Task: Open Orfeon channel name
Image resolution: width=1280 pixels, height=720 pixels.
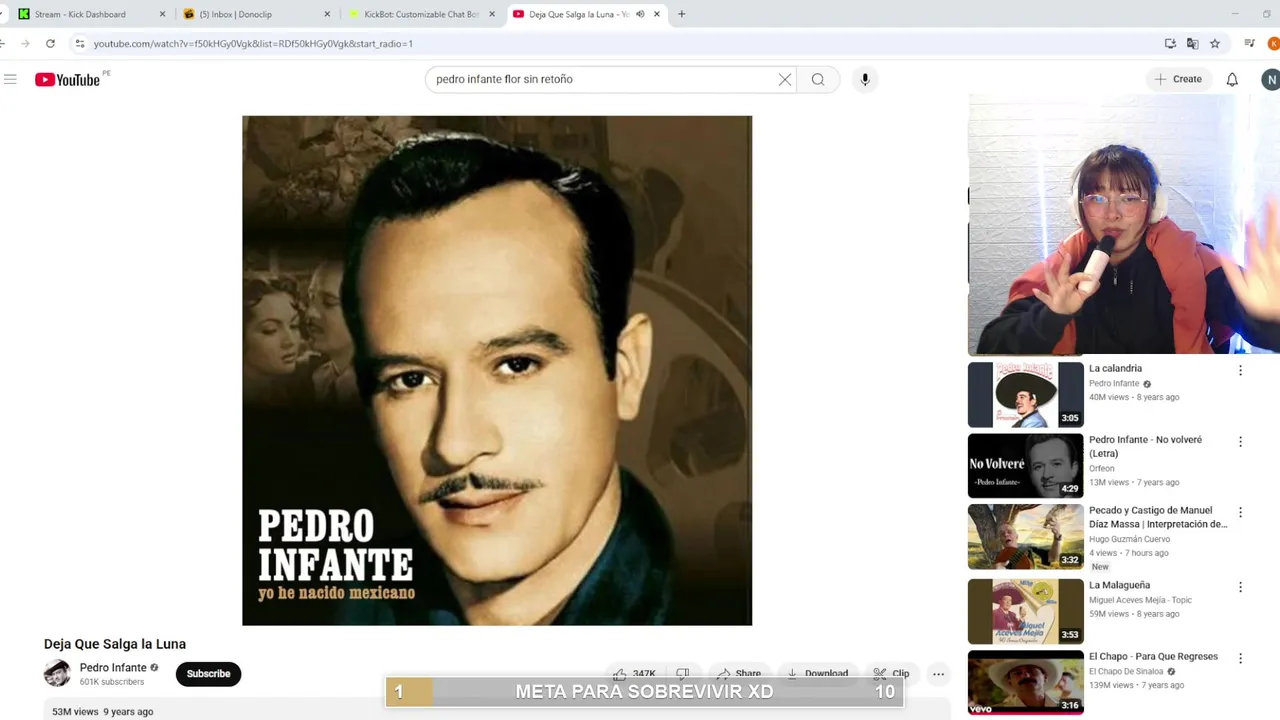Action: click(1102, 468)
